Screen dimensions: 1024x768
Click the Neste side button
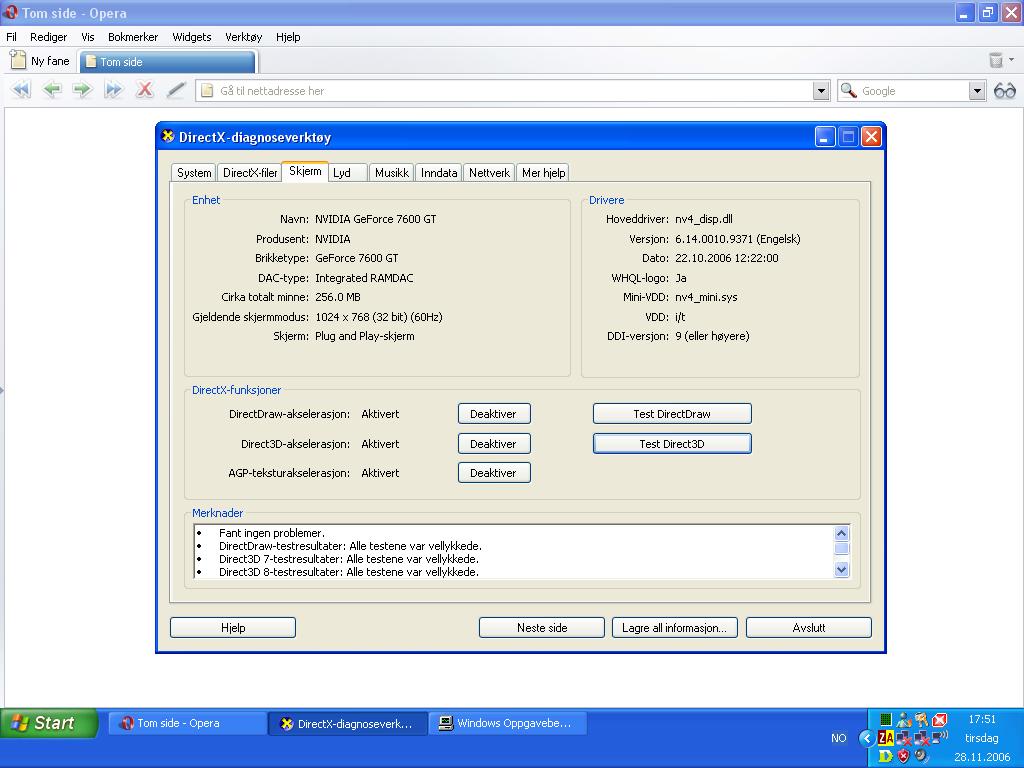tap(542, 628)
